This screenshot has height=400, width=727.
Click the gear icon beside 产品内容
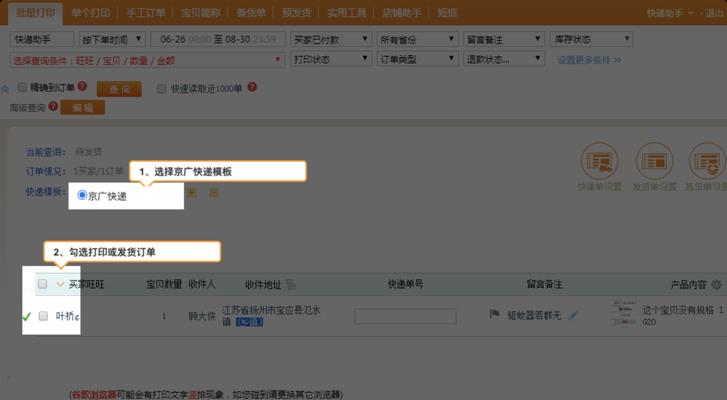716,284
